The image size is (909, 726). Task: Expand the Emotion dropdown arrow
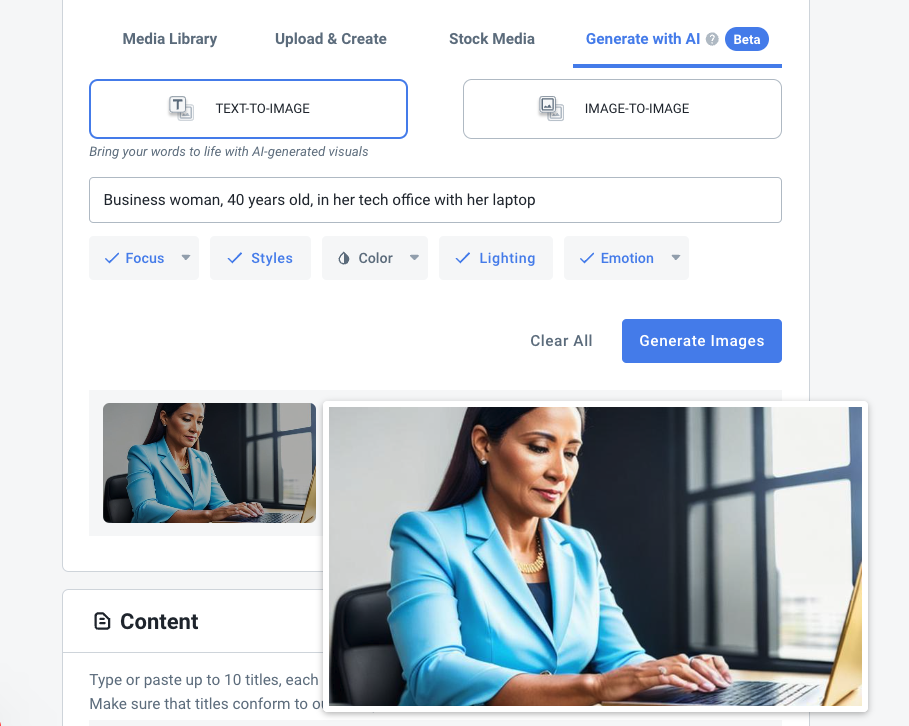coord(676,257)
